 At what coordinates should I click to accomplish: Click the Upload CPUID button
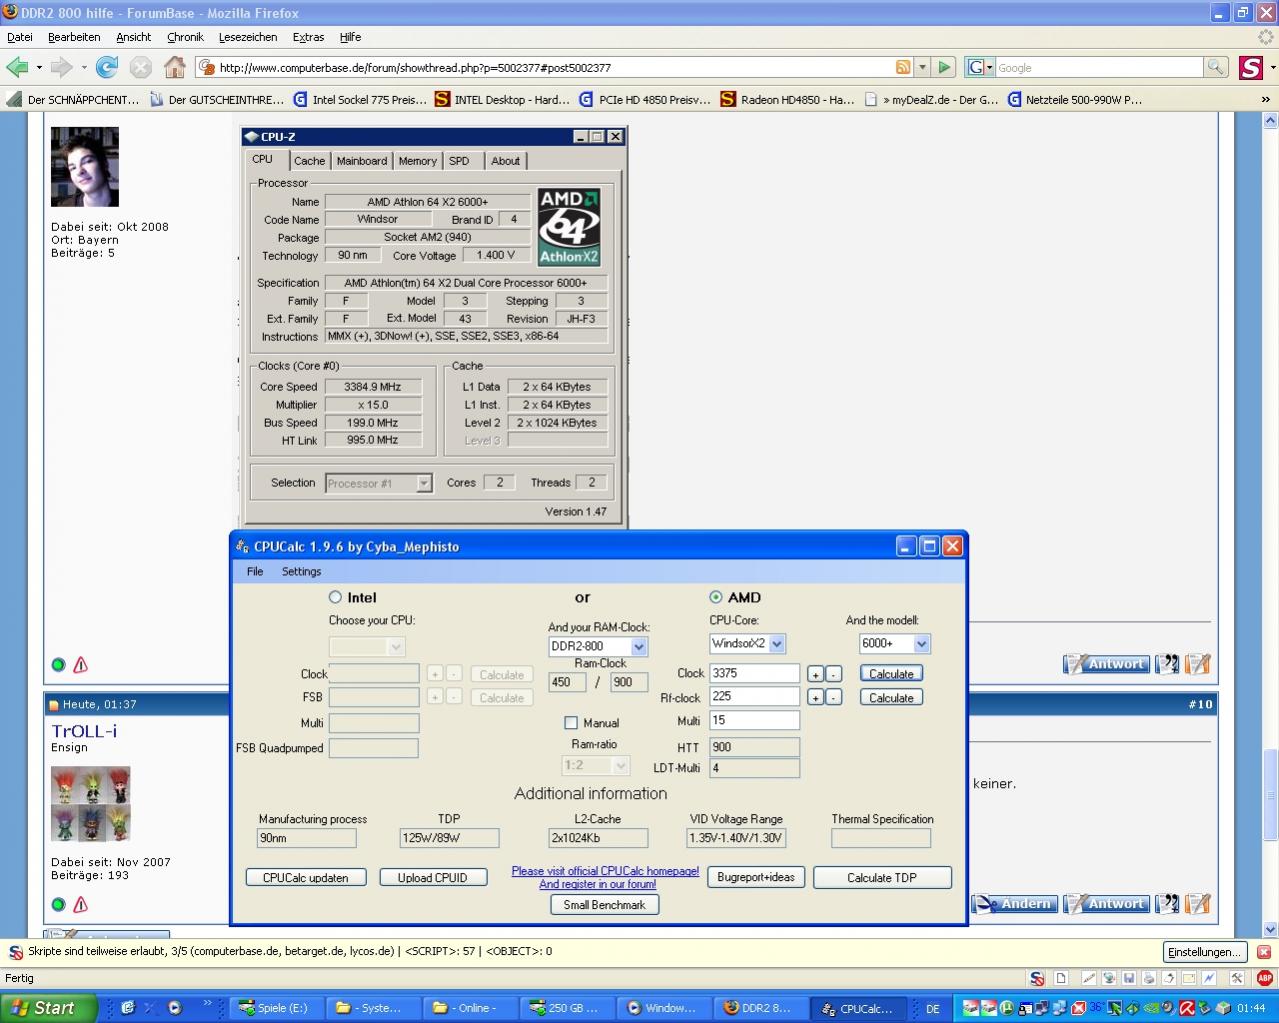432,878
